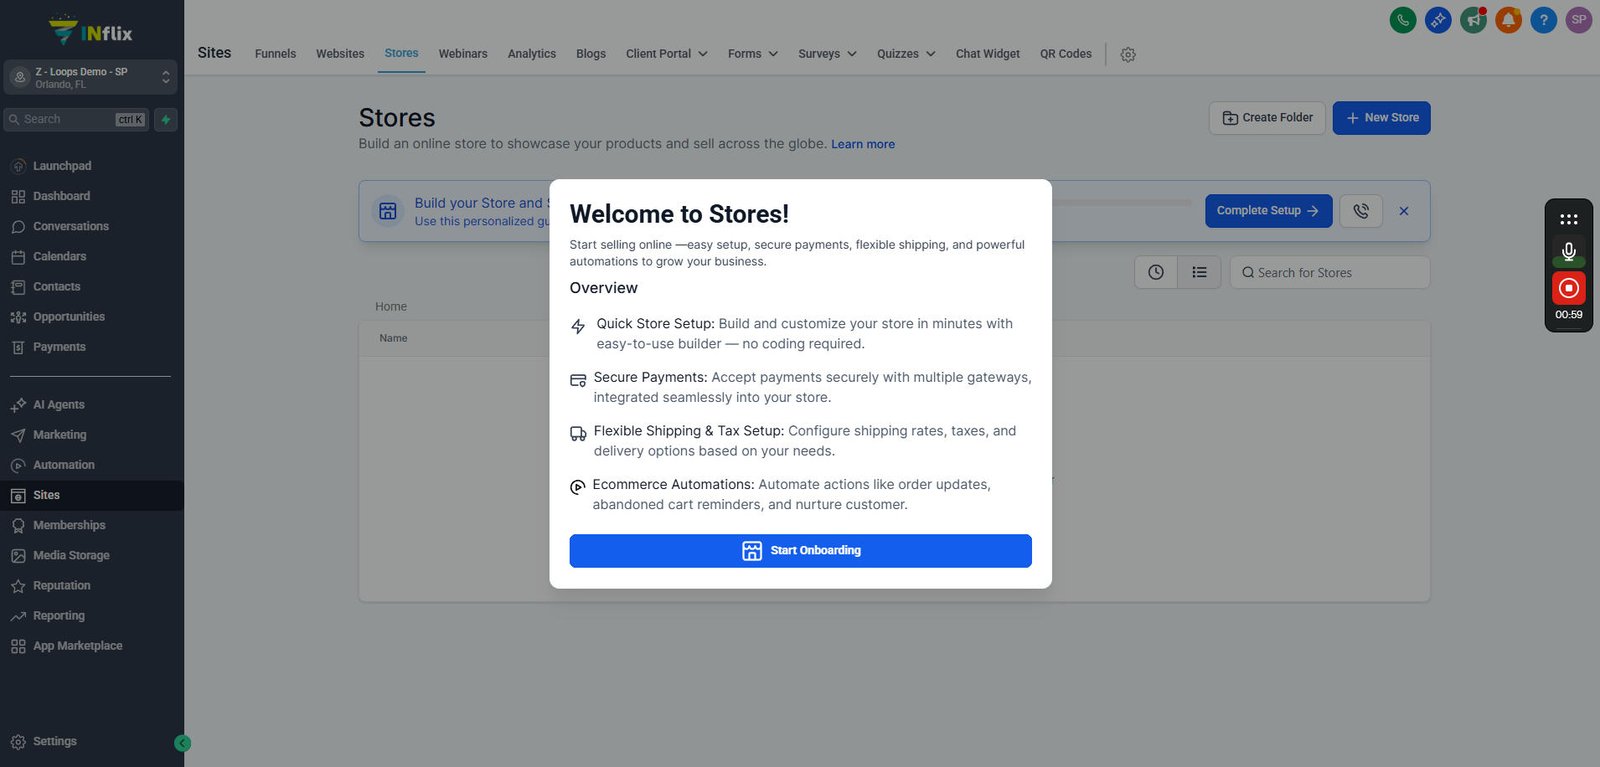Dismiss the Build your Store setup banner
The width and height of the screenshot is (1600, 767).
pos(1404,211)
